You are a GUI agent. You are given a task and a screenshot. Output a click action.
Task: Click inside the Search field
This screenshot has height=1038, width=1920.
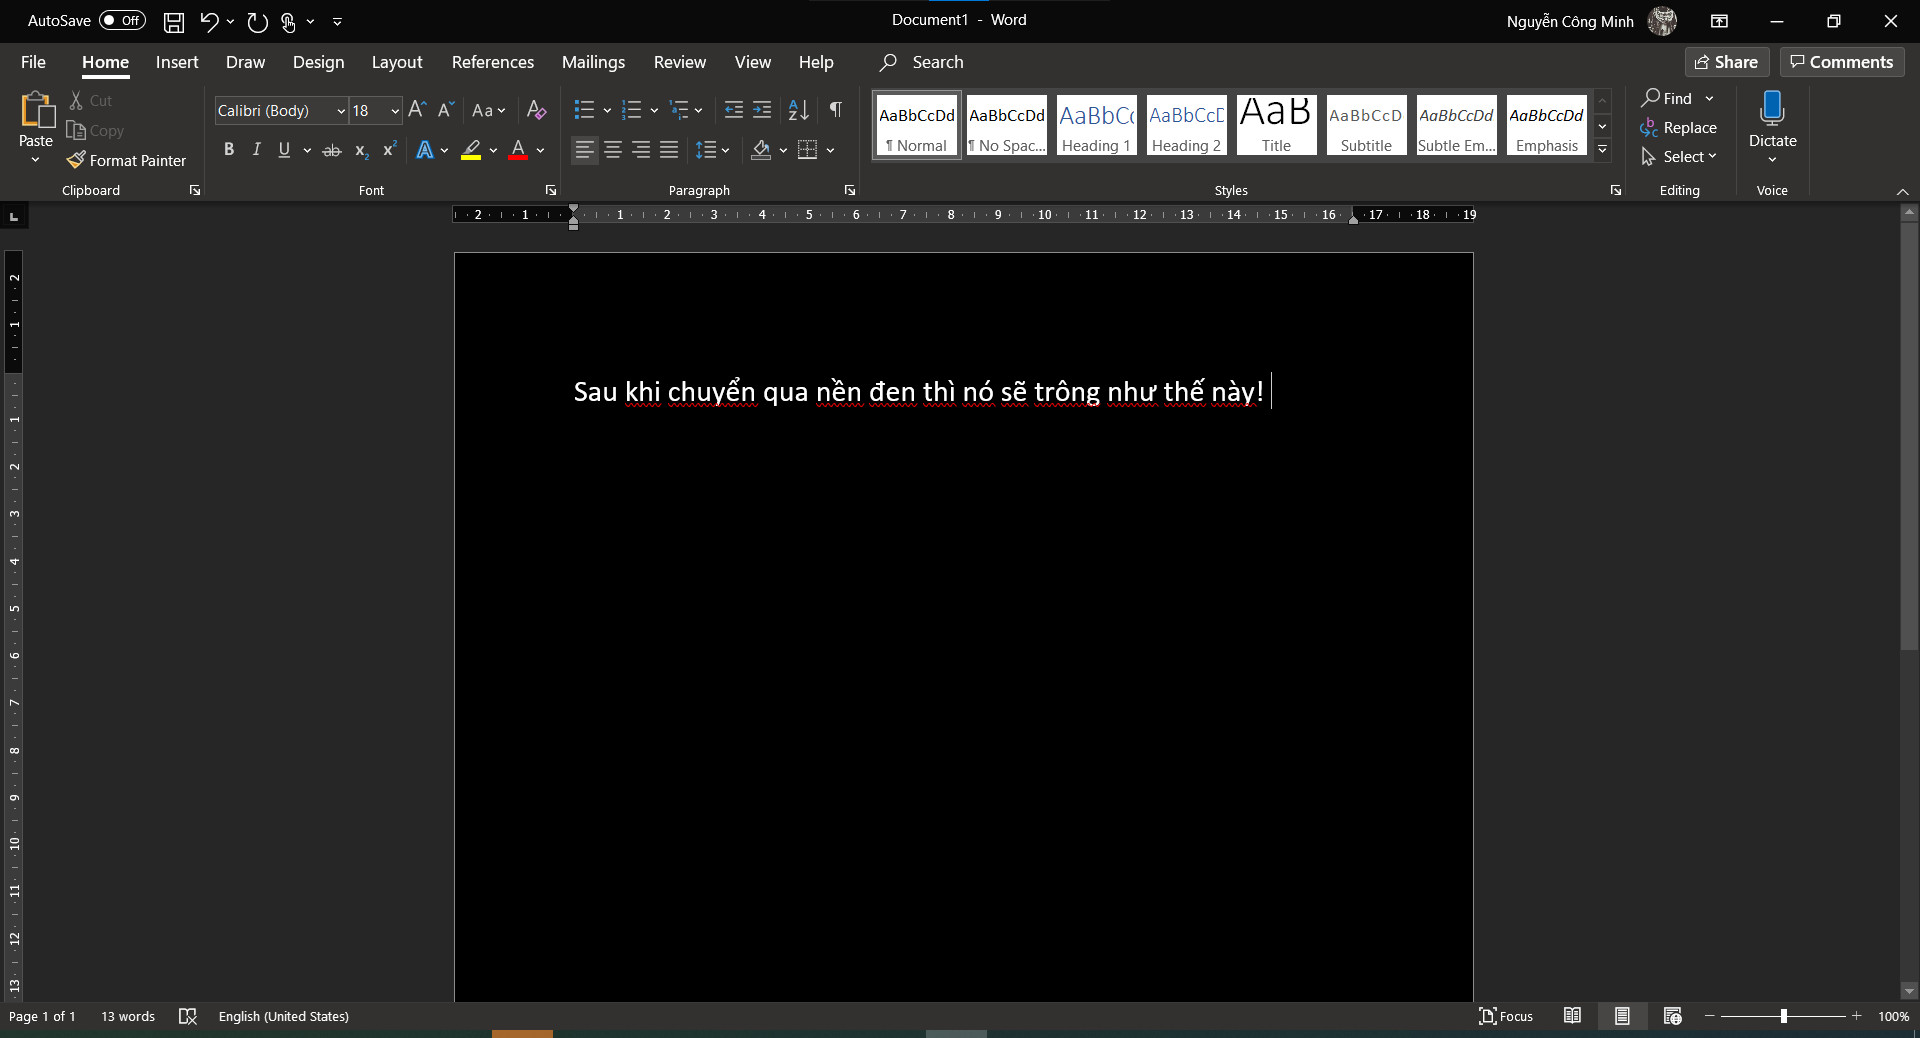coord(940,62)
